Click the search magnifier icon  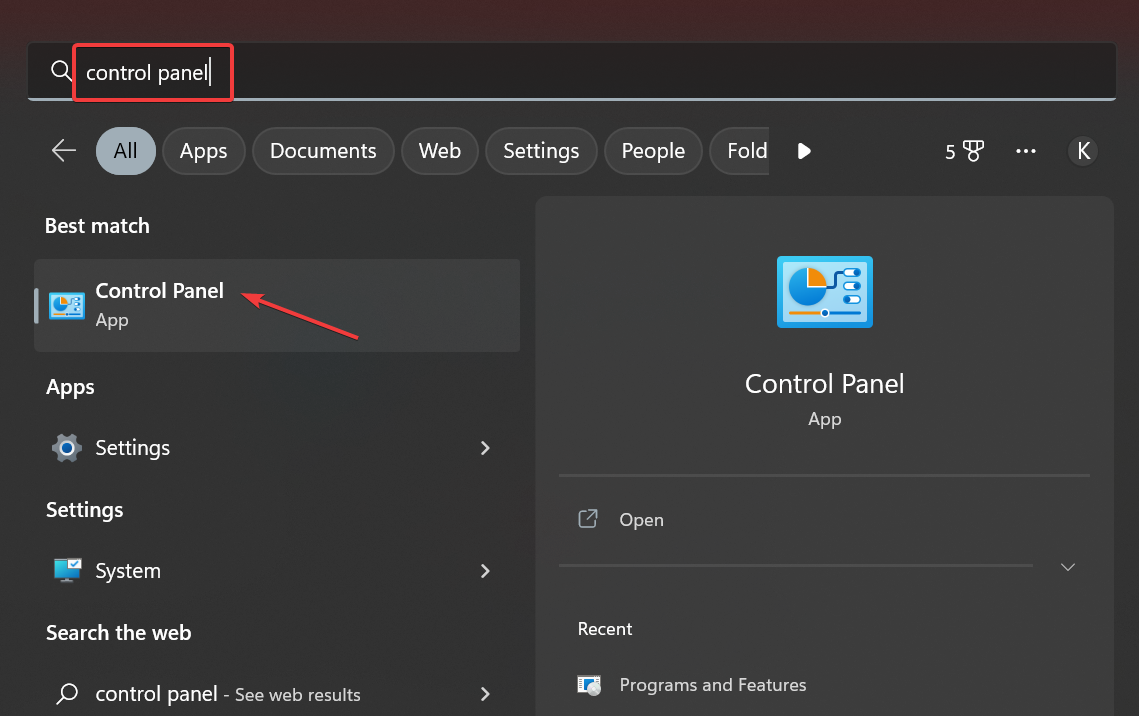click(x=61, y=71)
